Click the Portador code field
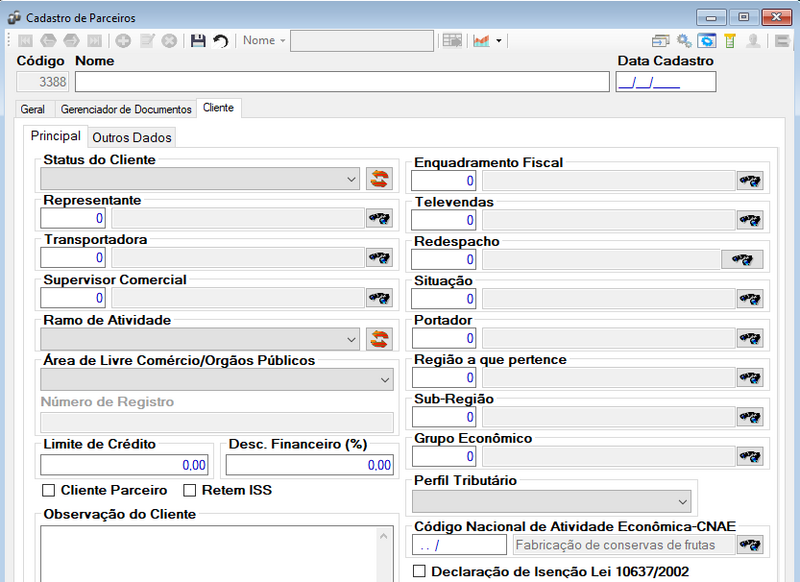 coord(444,338)
